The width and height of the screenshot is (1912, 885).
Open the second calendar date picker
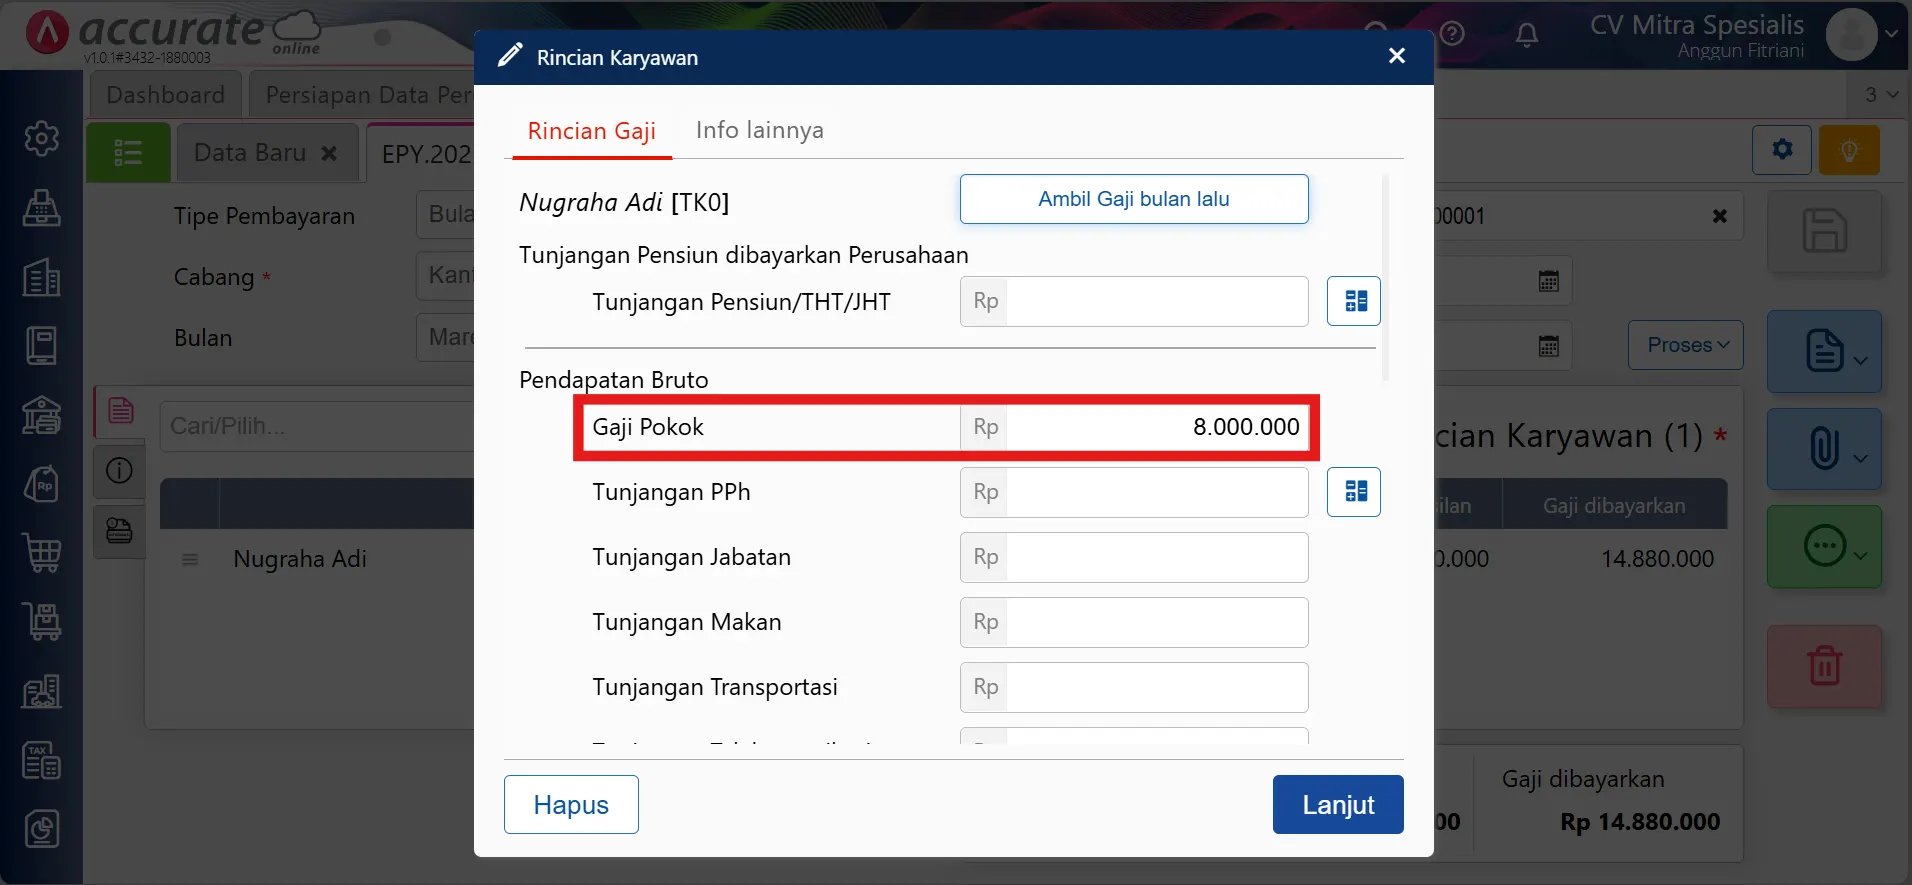[x=1549, y=346]
